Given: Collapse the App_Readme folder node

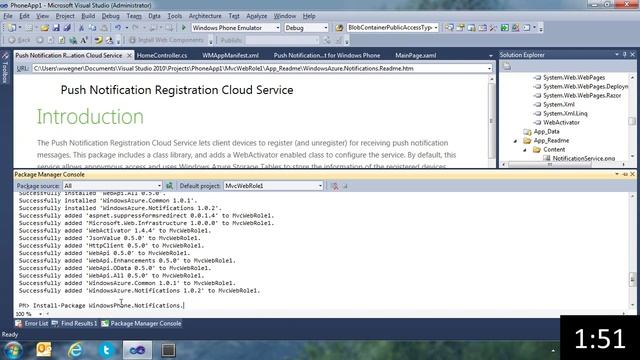Looking at the screenshot, I should click(515, 141).
